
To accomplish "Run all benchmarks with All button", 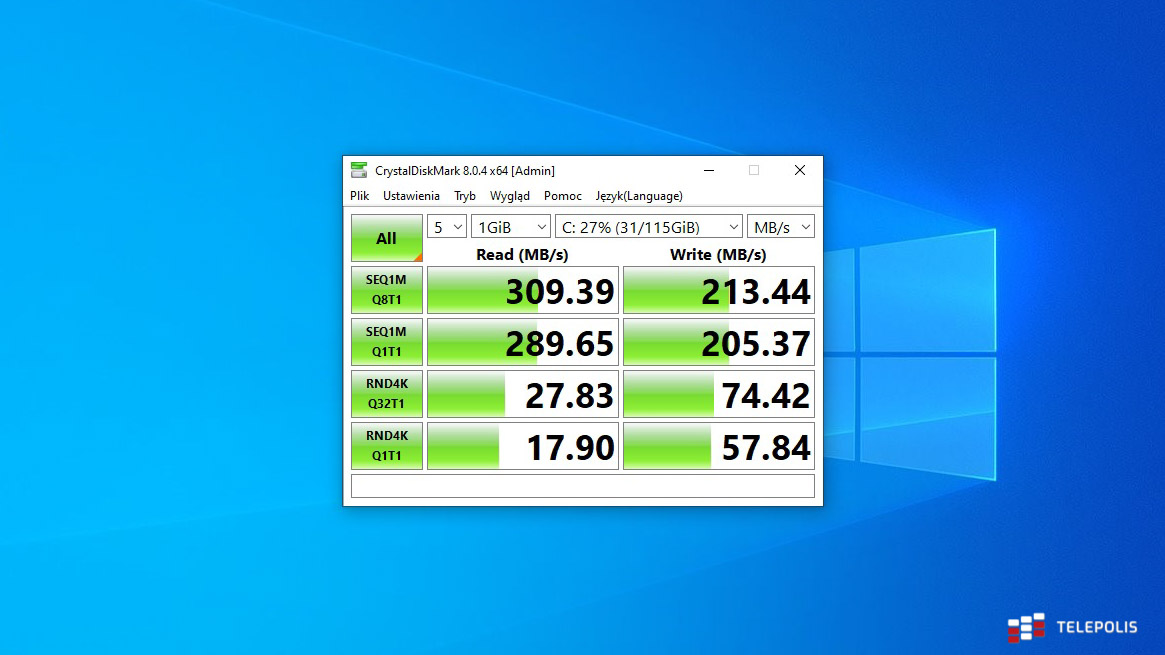I will point(386,238).
